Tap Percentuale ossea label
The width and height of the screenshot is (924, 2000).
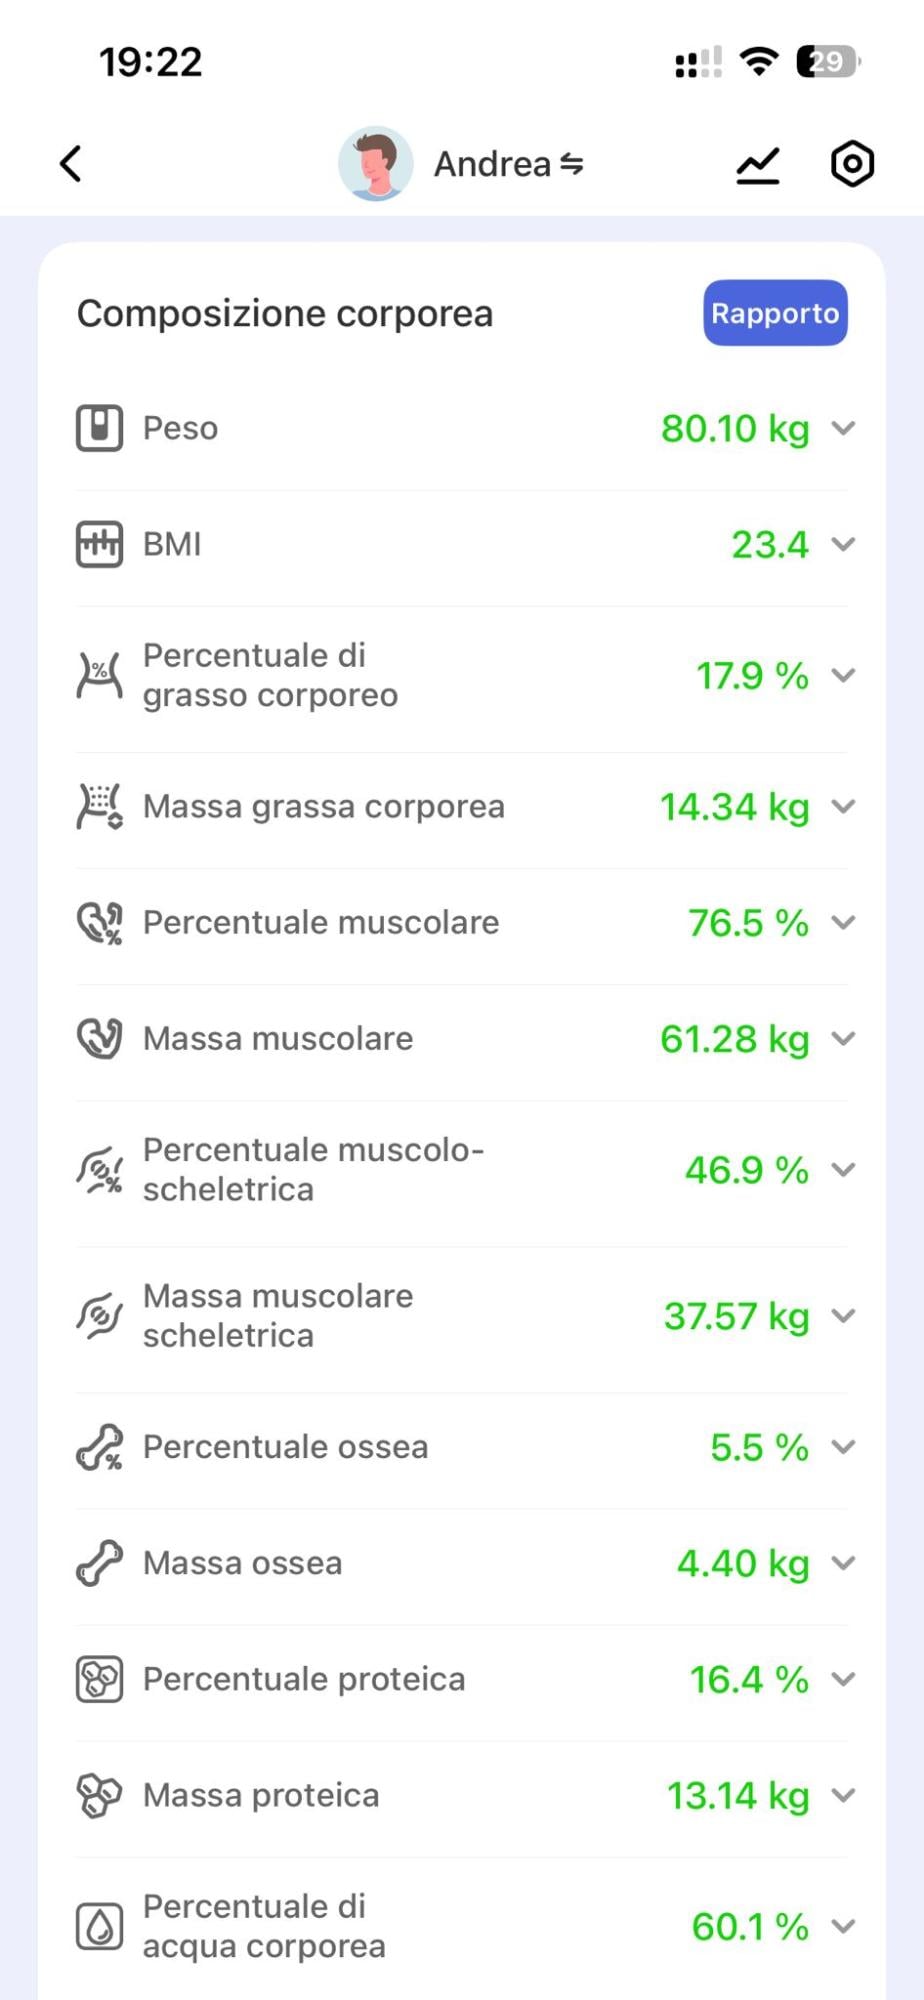[x=285, y=1447]
